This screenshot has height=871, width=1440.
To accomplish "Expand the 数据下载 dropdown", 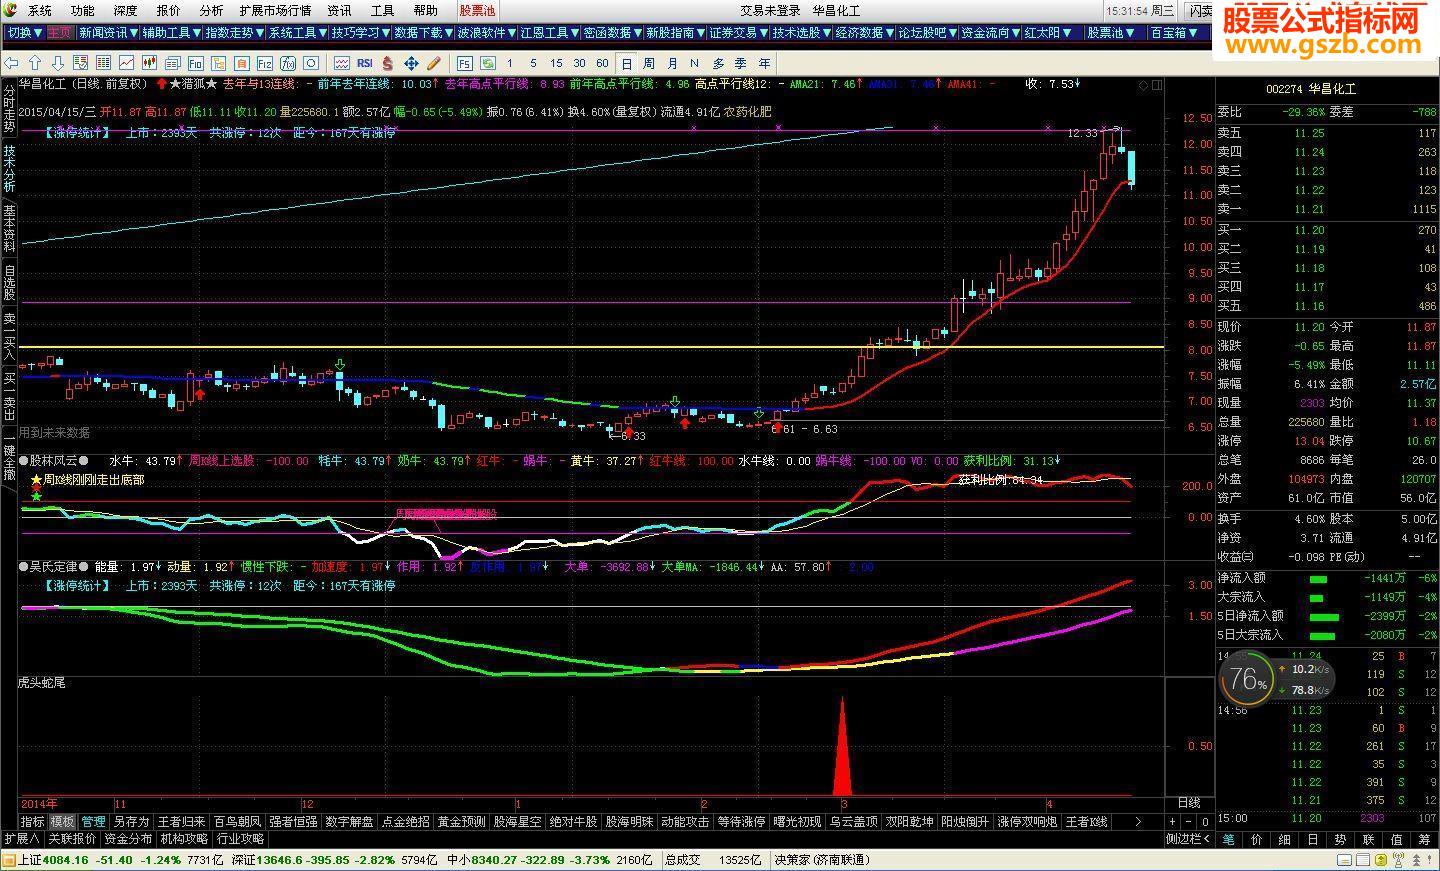I will coord(423,32).
